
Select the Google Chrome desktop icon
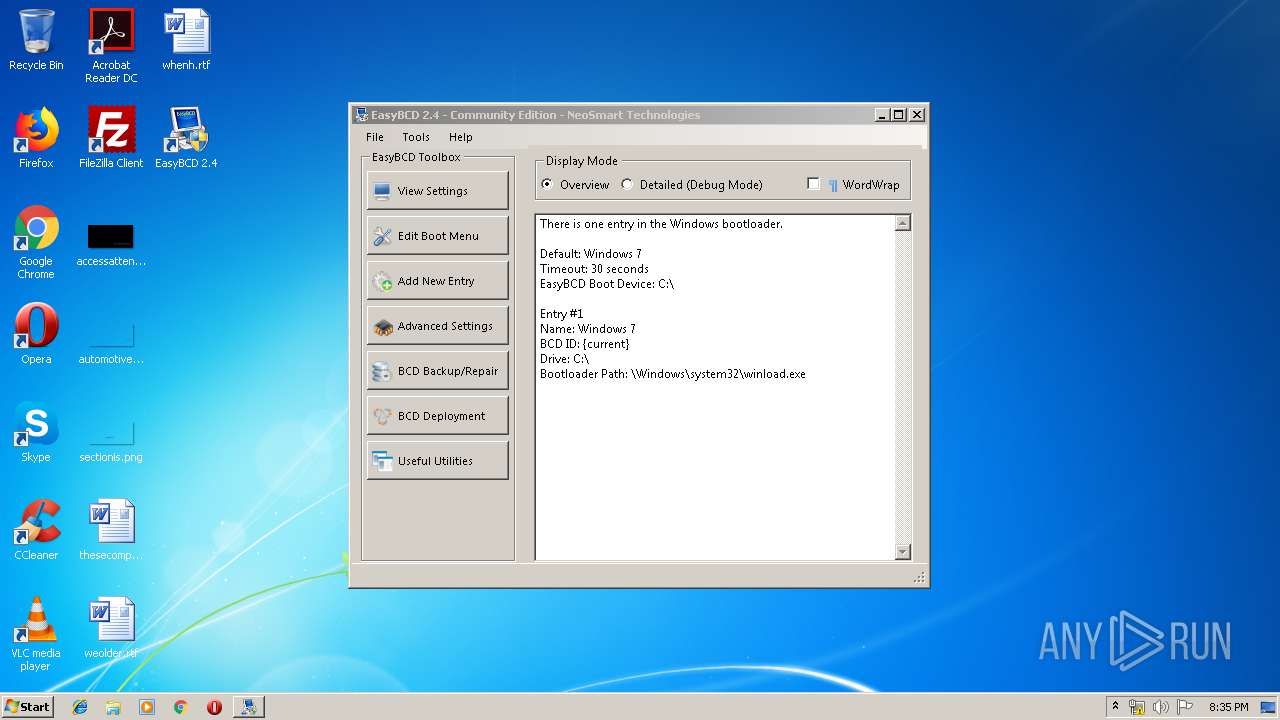point(36,242)
